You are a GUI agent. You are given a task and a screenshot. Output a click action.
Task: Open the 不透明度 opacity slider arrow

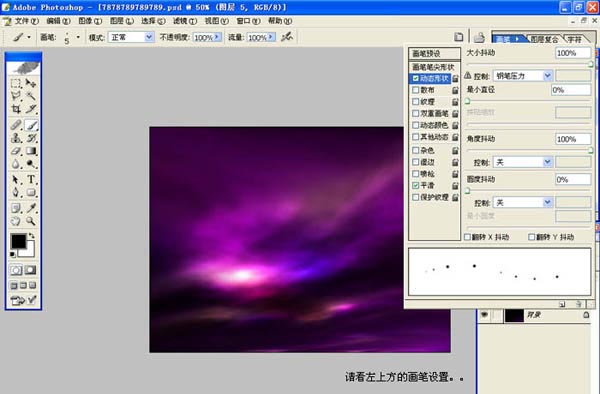click(x=217, y=37)
